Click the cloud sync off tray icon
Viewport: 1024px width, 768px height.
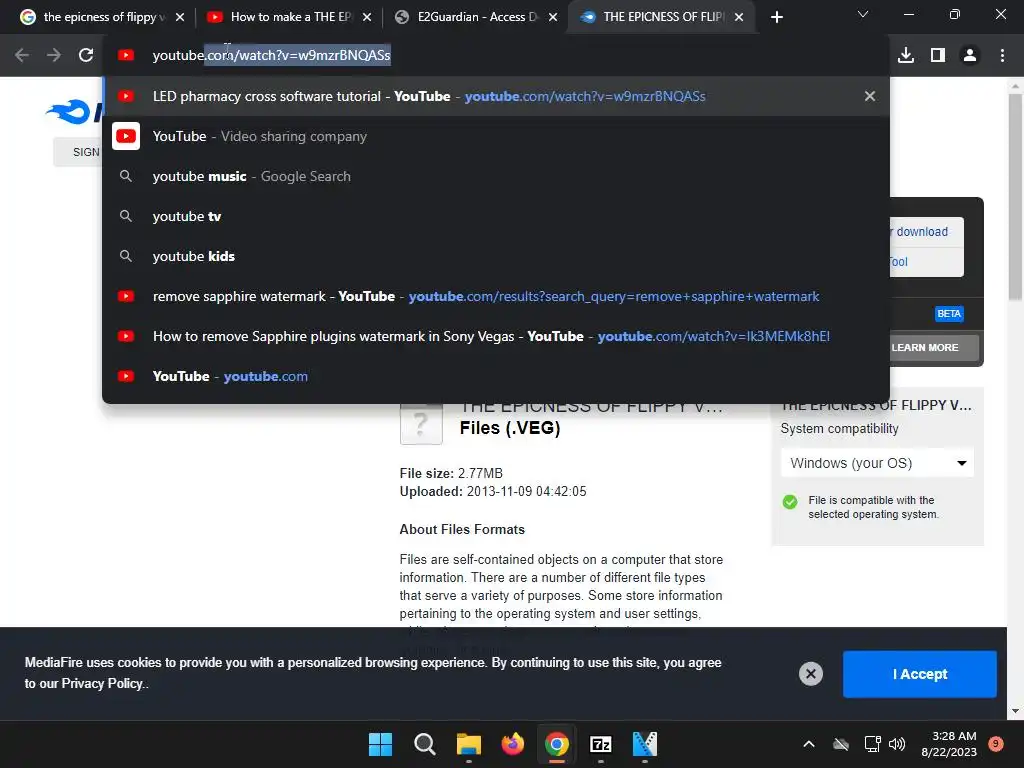tap(841, 744)
